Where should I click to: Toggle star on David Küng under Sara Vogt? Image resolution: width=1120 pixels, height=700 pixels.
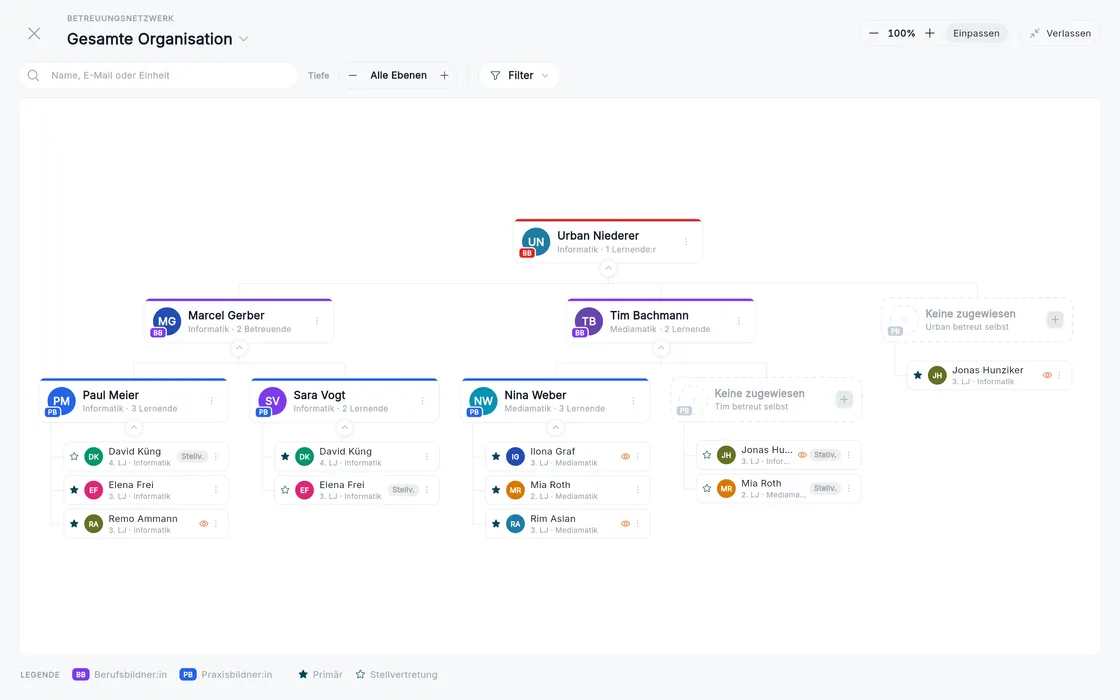click(285, 456)
